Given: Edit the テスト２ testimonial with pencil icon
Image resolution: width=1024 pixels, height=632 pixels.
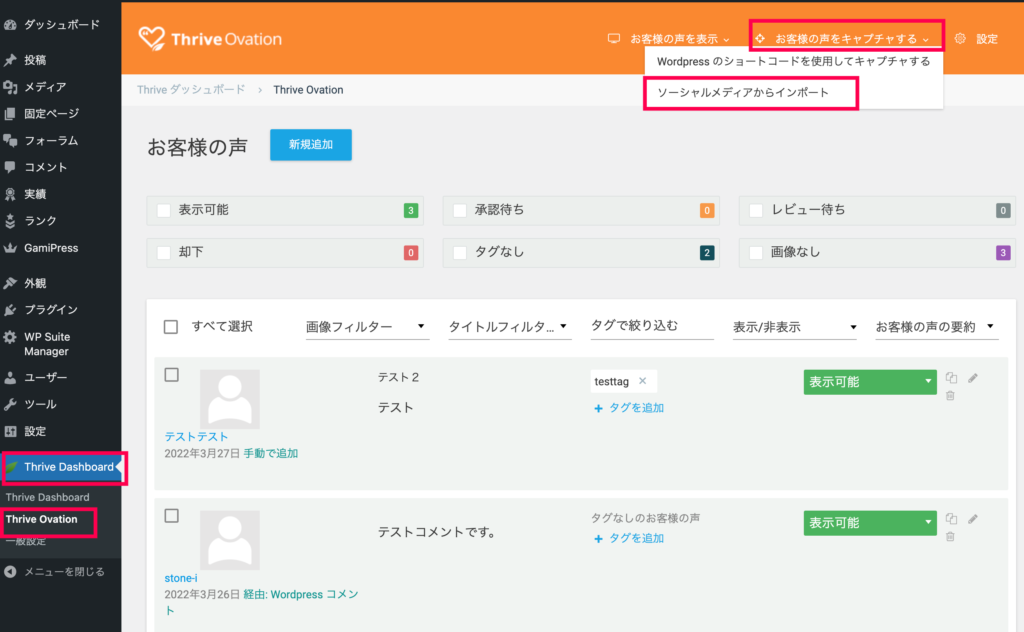Looking at the screenshot, I should tap(973, 377).
